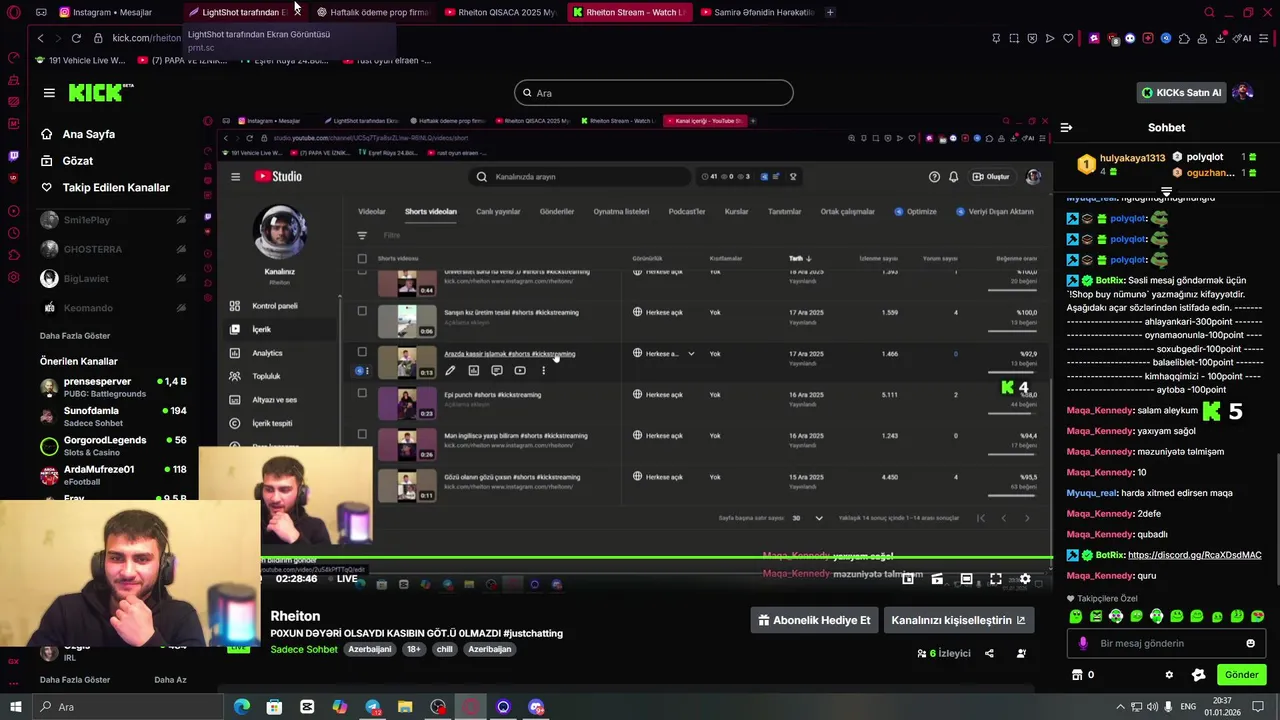Toggle notifications for GHOSTERRA channel

point(181,249)
